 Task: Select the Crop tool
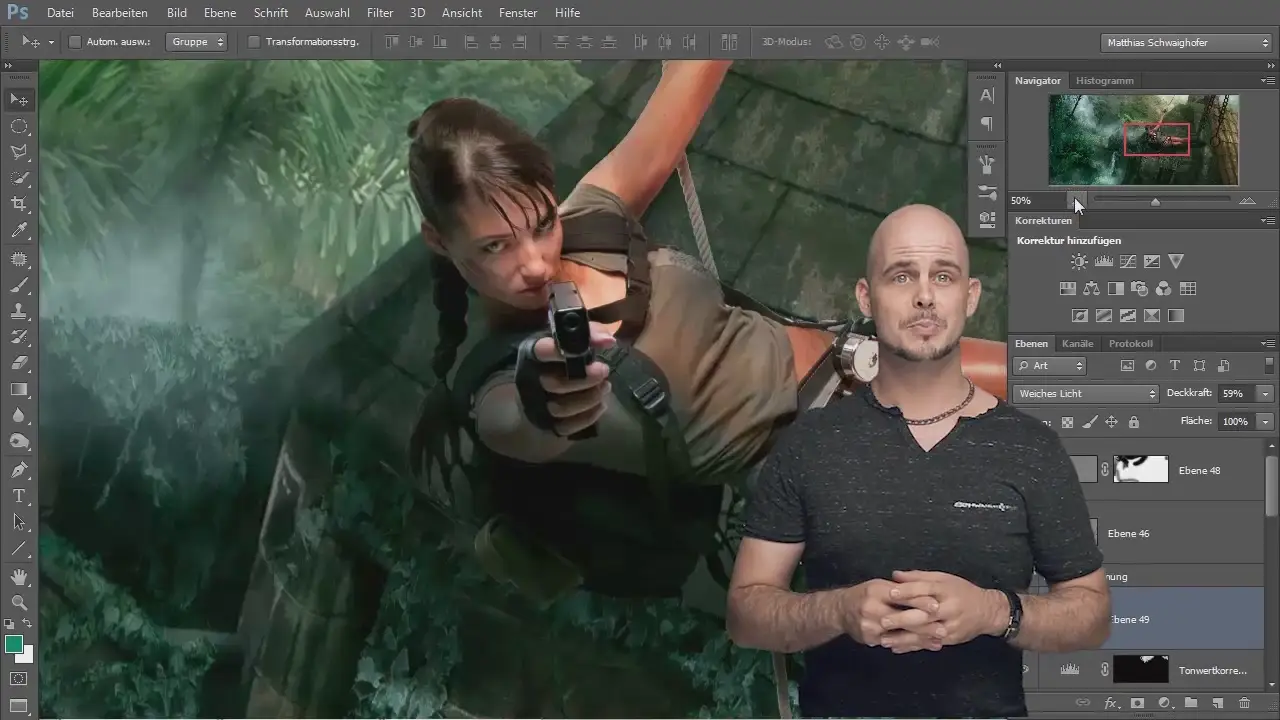pyautogui.click(x=19, y=204)
